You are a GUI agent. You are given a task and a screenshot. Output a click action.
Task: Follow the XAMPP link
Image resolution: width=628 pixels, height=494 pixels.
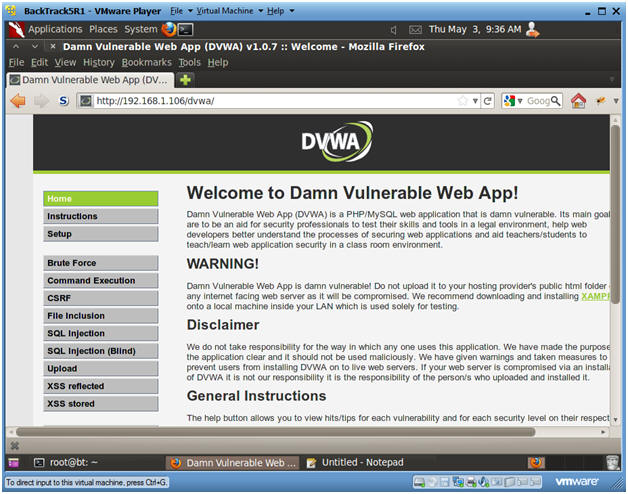click(595, 296)
